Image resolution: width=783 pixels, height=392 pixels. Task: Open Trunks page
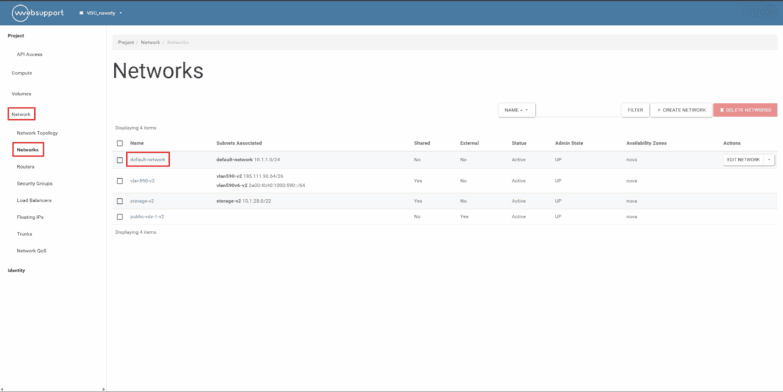(x=24, y=234)
